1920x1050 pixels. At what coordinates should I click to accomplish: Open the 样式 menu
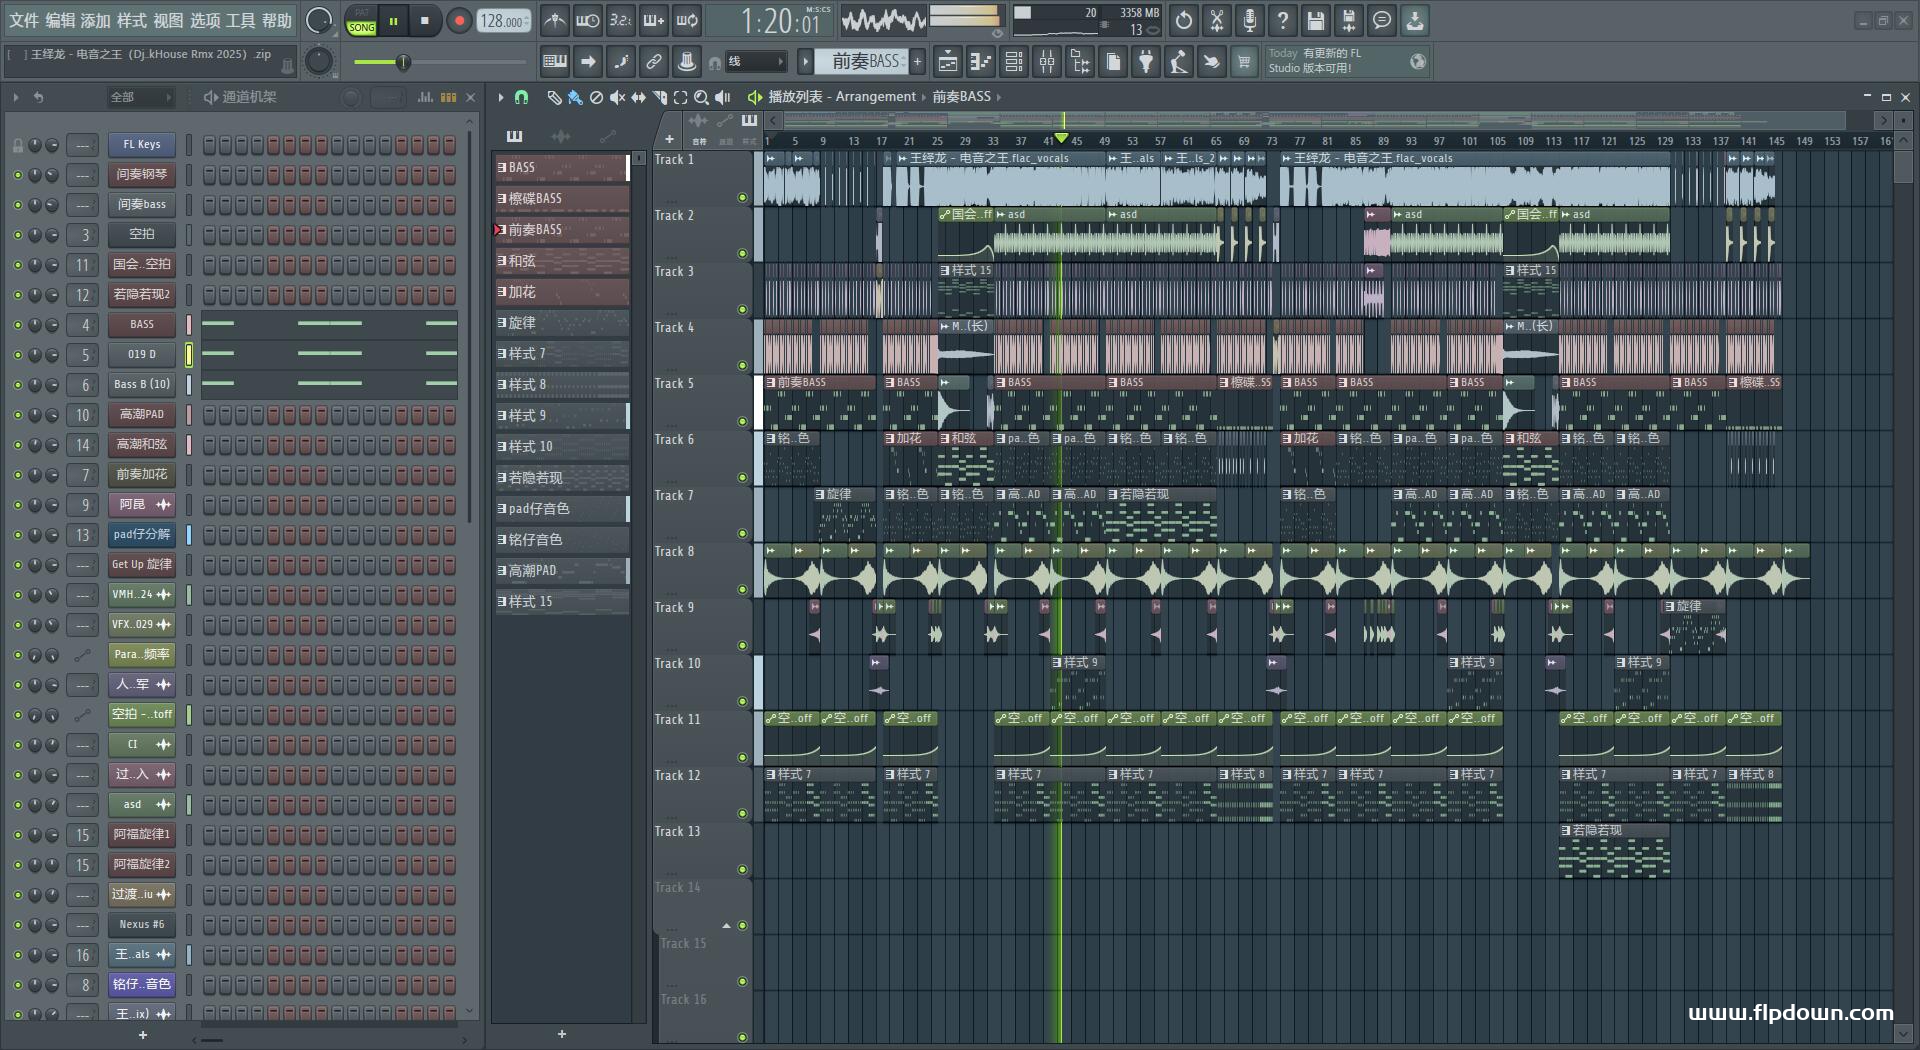click(132, 20)
